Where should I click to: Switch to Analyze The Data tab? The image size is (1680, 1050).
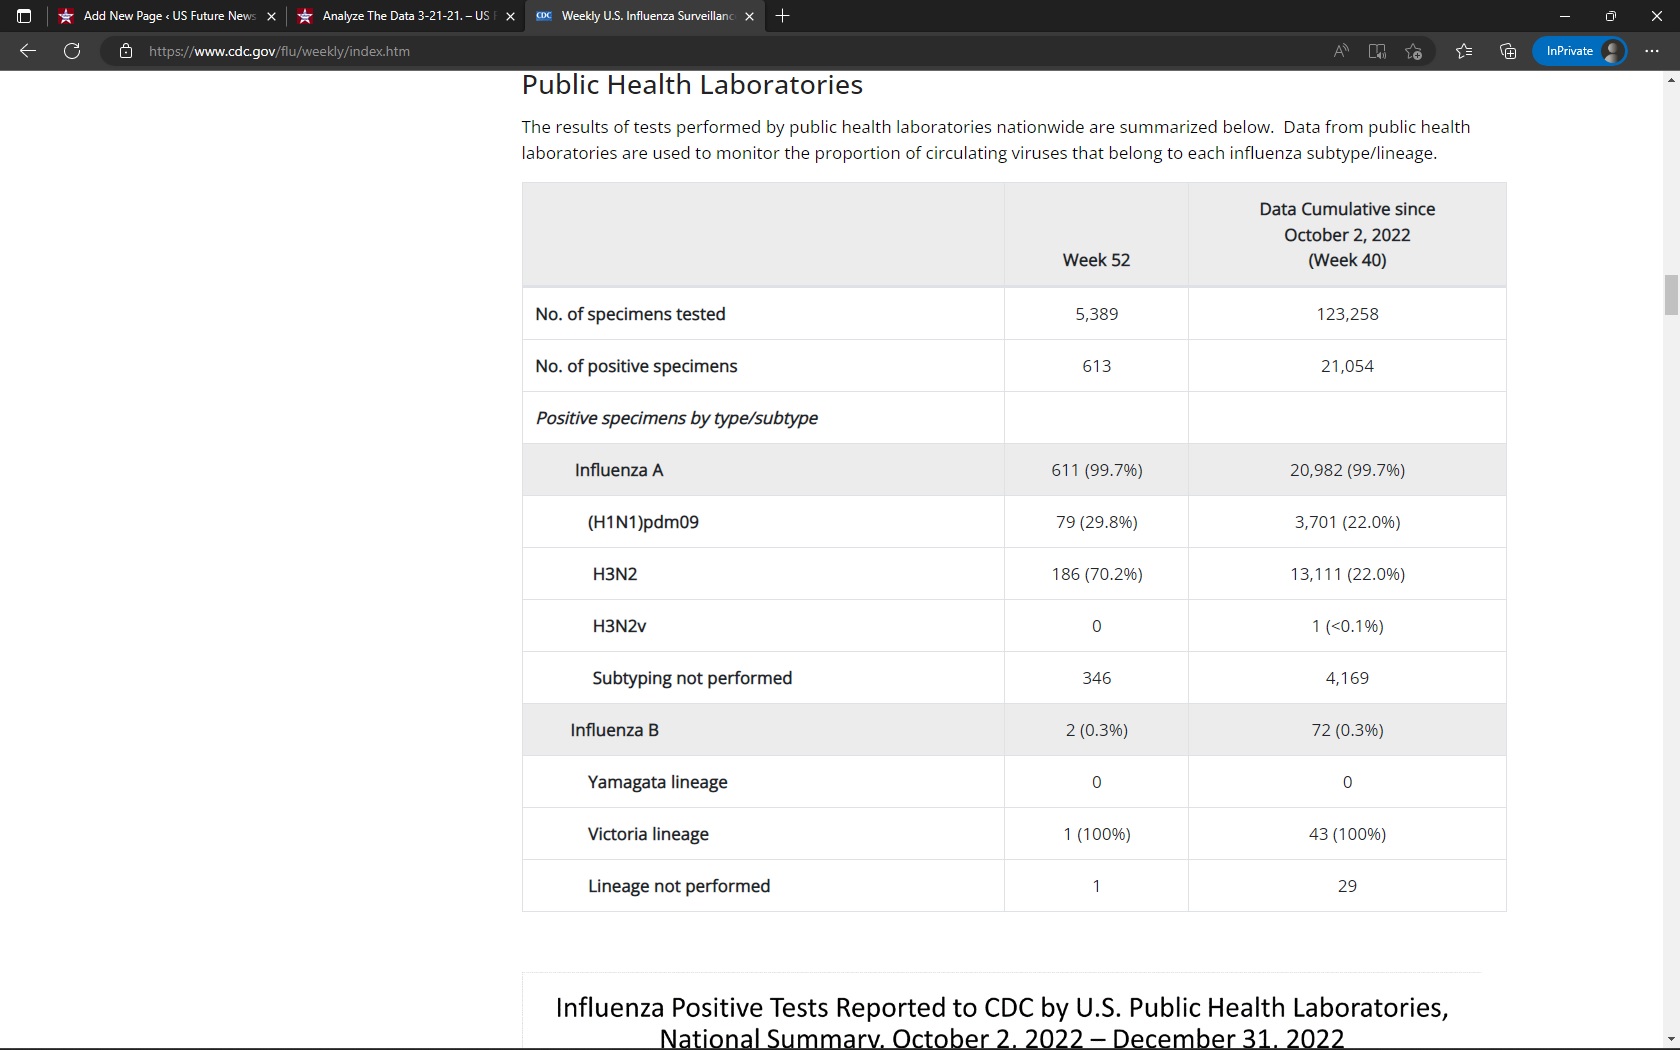pyautogui.click(x=400, y=16)
